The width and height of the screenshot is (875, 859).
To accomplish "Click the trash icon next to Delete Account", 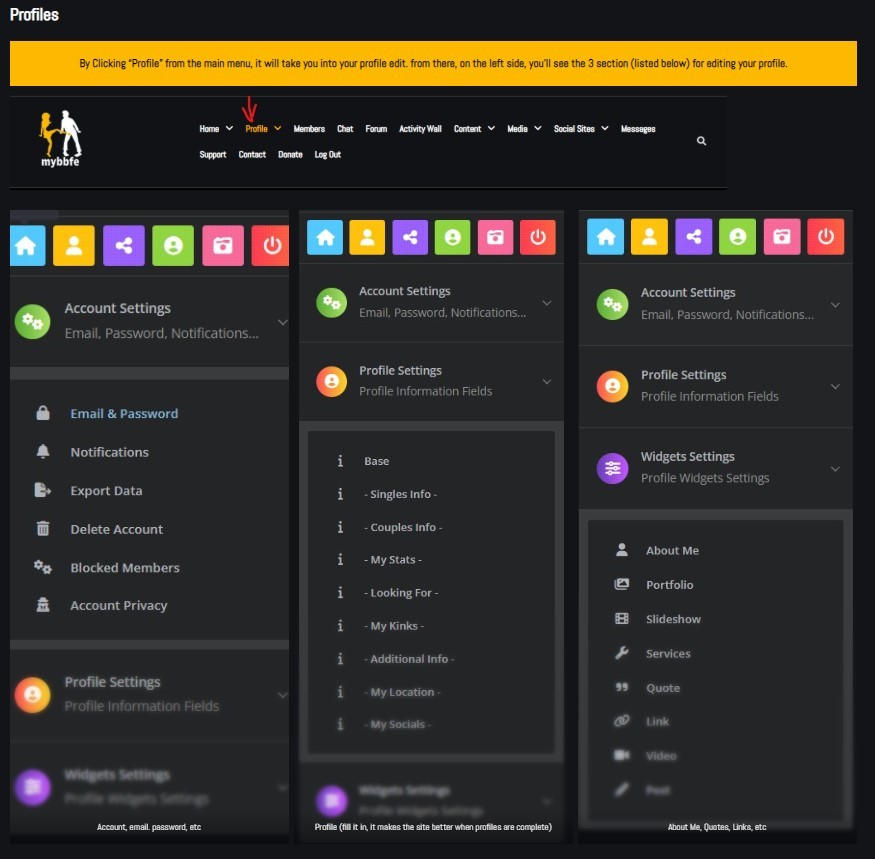I will pos(43,529).
